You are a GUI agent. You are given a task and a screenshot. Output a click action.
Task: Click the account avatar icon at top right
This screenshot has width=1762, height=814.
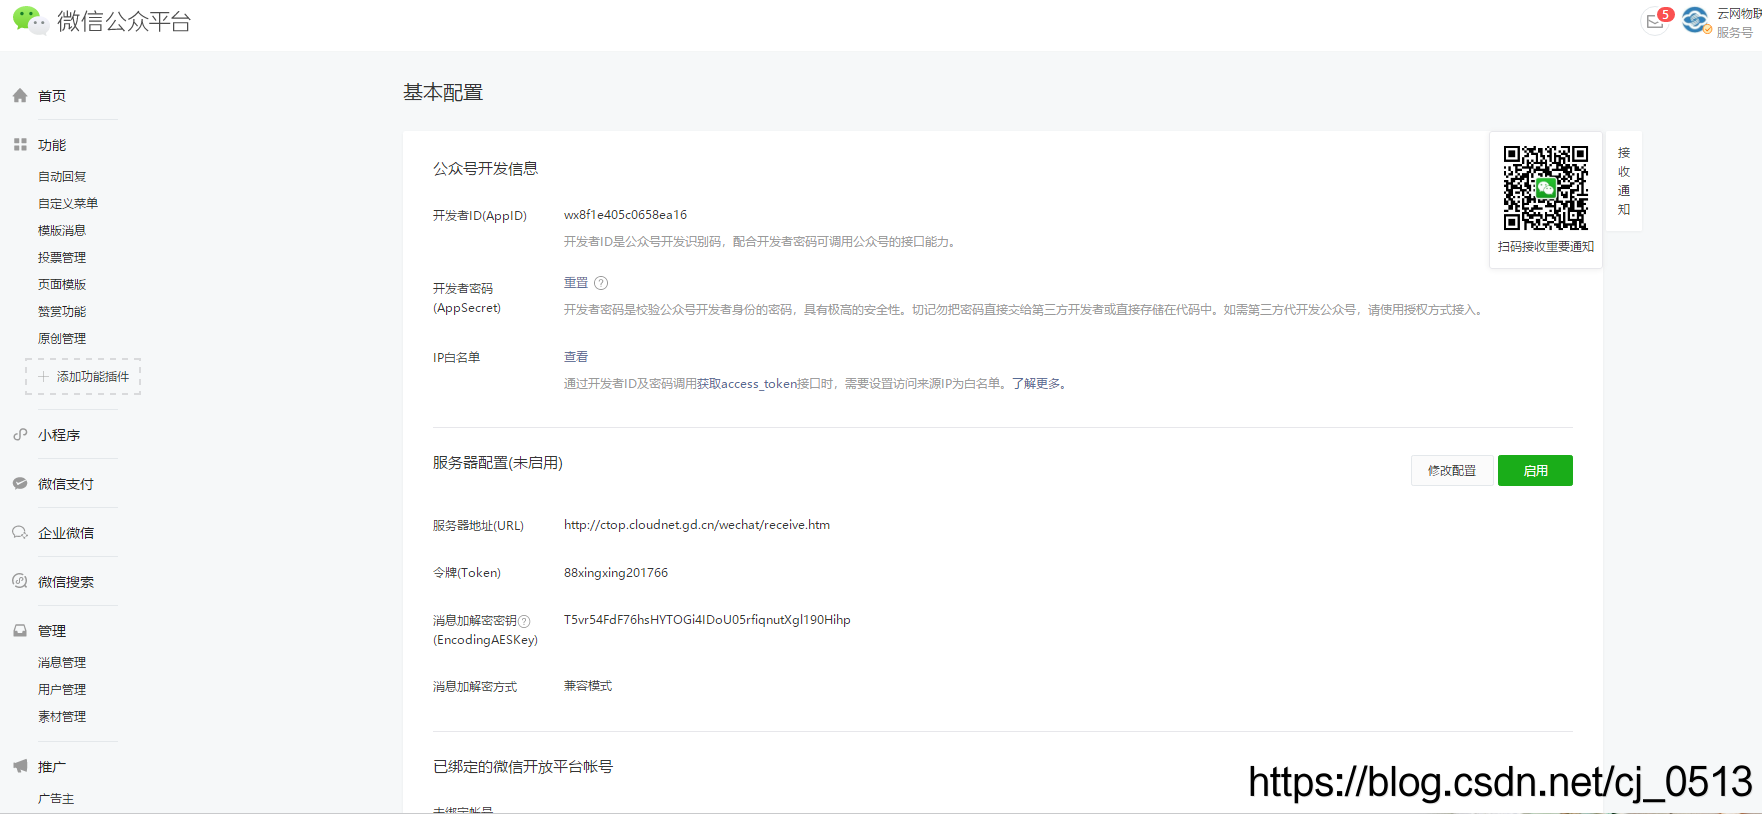[1695, 20]
